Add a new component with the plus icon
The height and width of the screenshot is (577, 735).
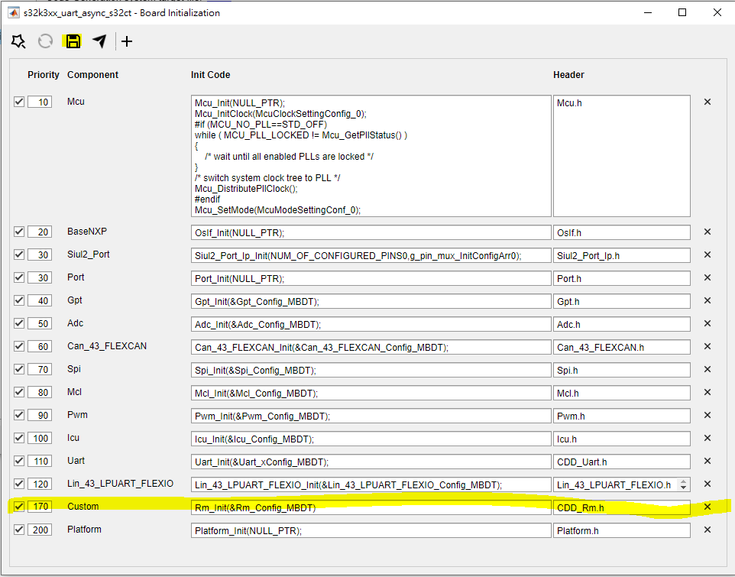tap(127, 41)
